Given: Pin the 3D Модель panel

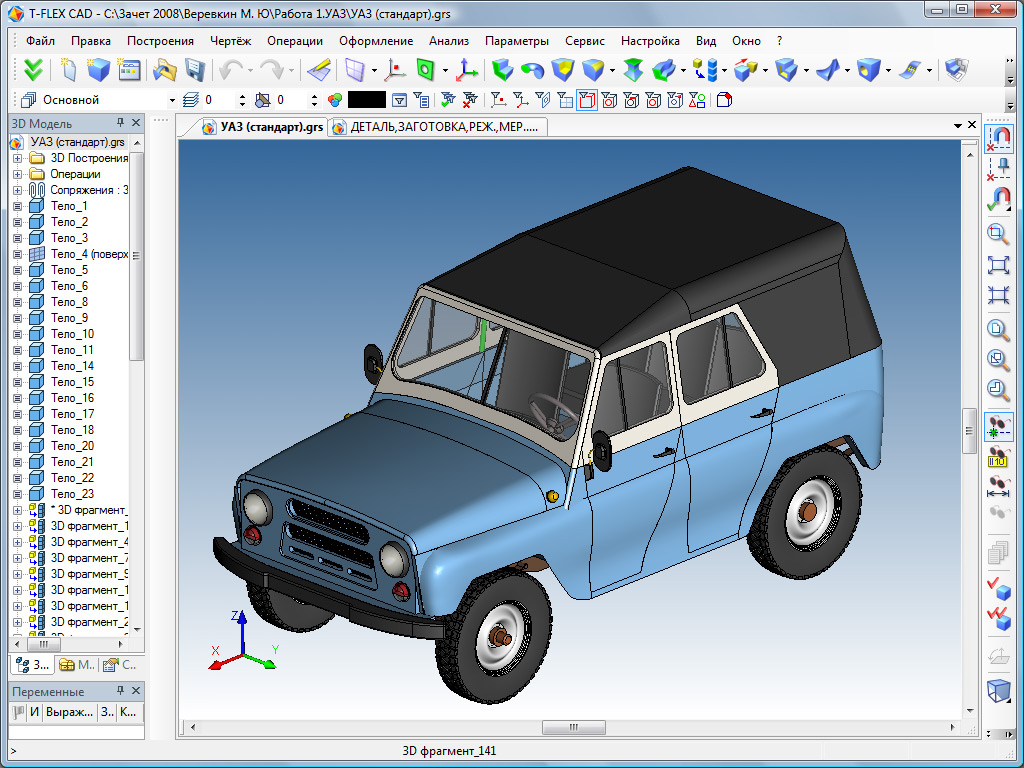Looking at the screenshot, I should point(120,123).
